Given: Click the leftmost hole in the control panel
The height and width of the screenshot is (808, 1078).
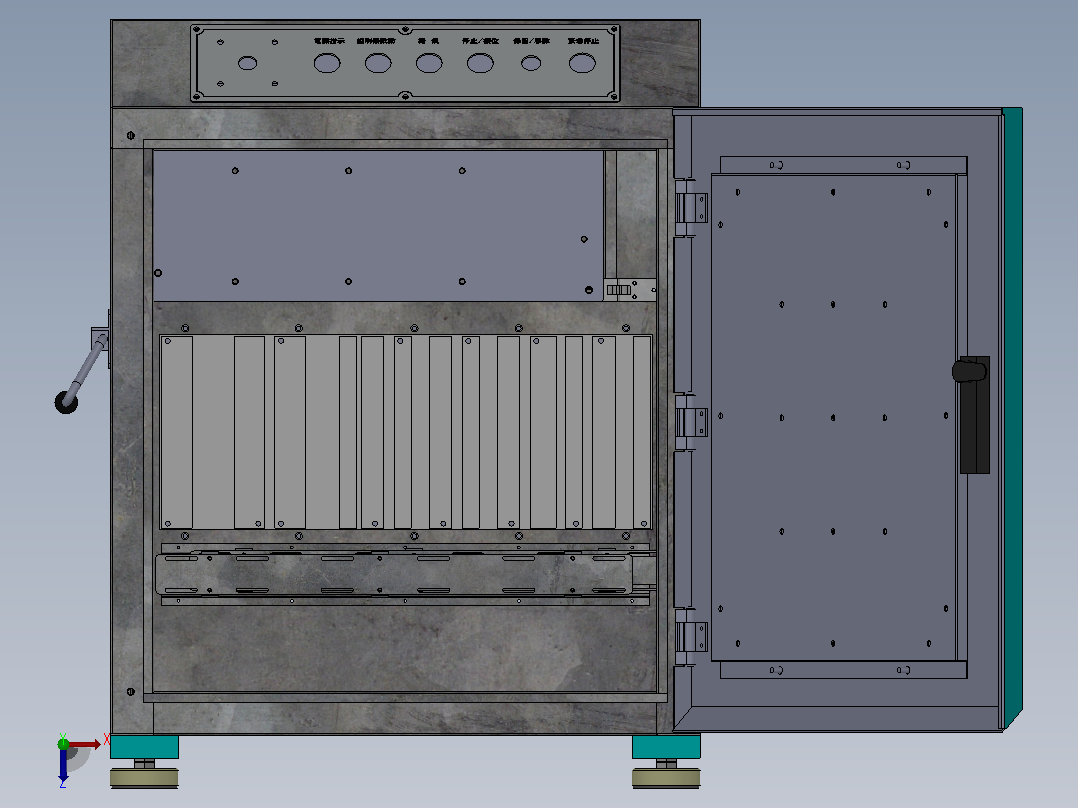Looking at the screenshot, I should point(248,63).
